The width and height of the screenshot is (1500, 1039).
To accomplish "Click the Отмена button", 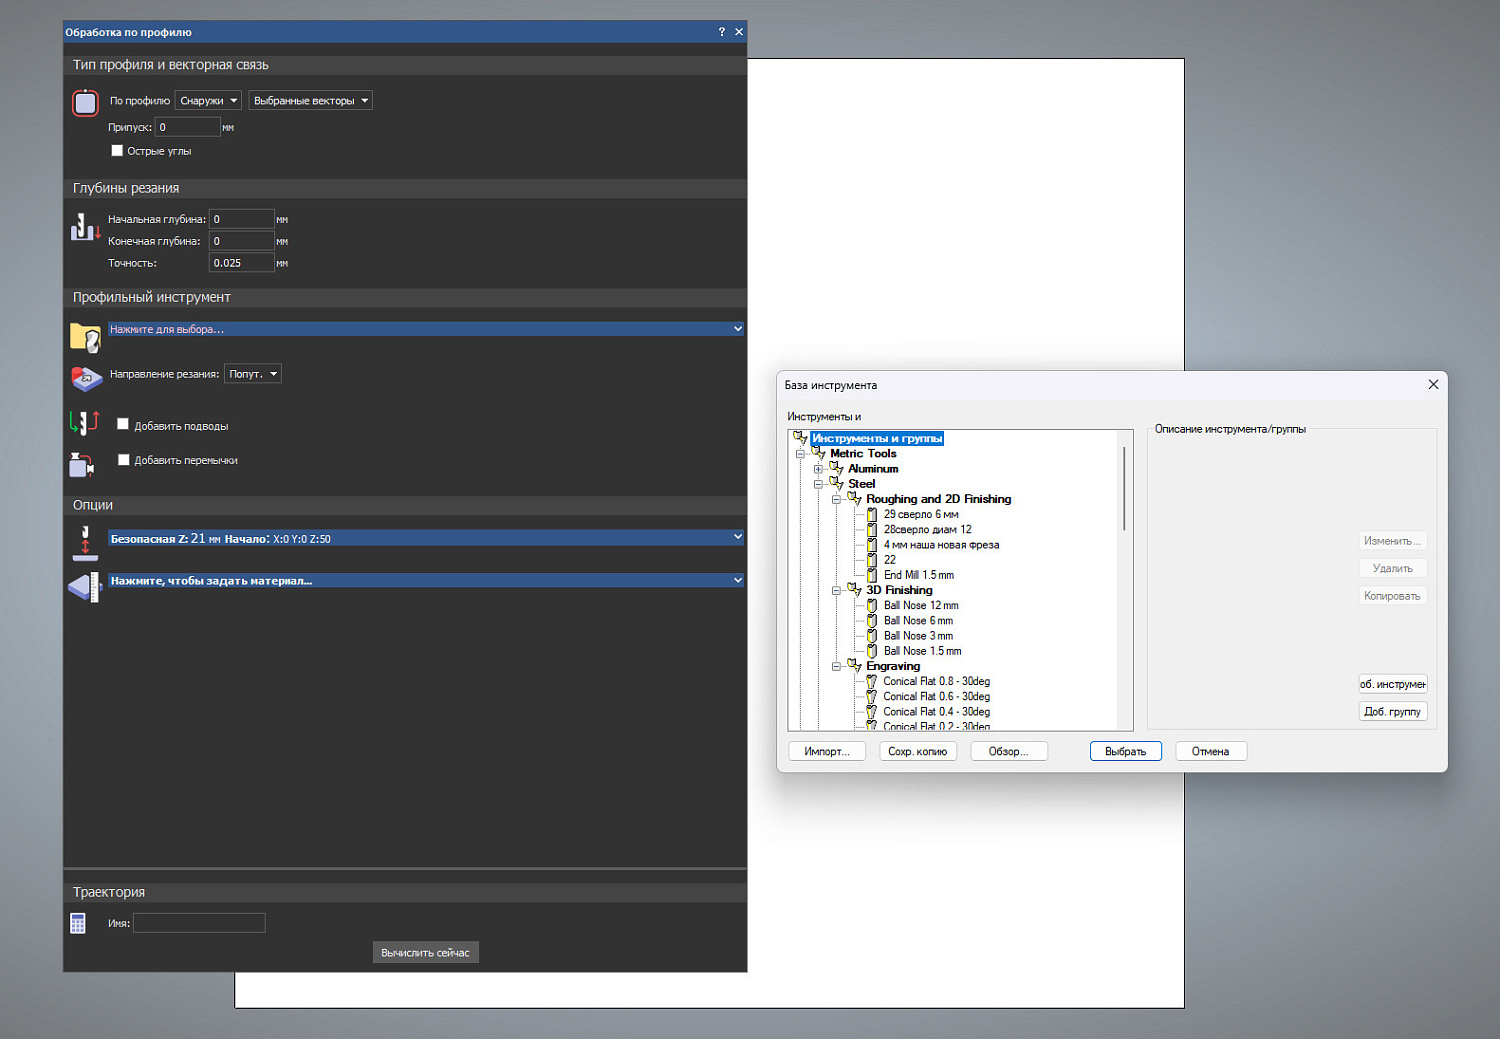I will [1211, 752].
